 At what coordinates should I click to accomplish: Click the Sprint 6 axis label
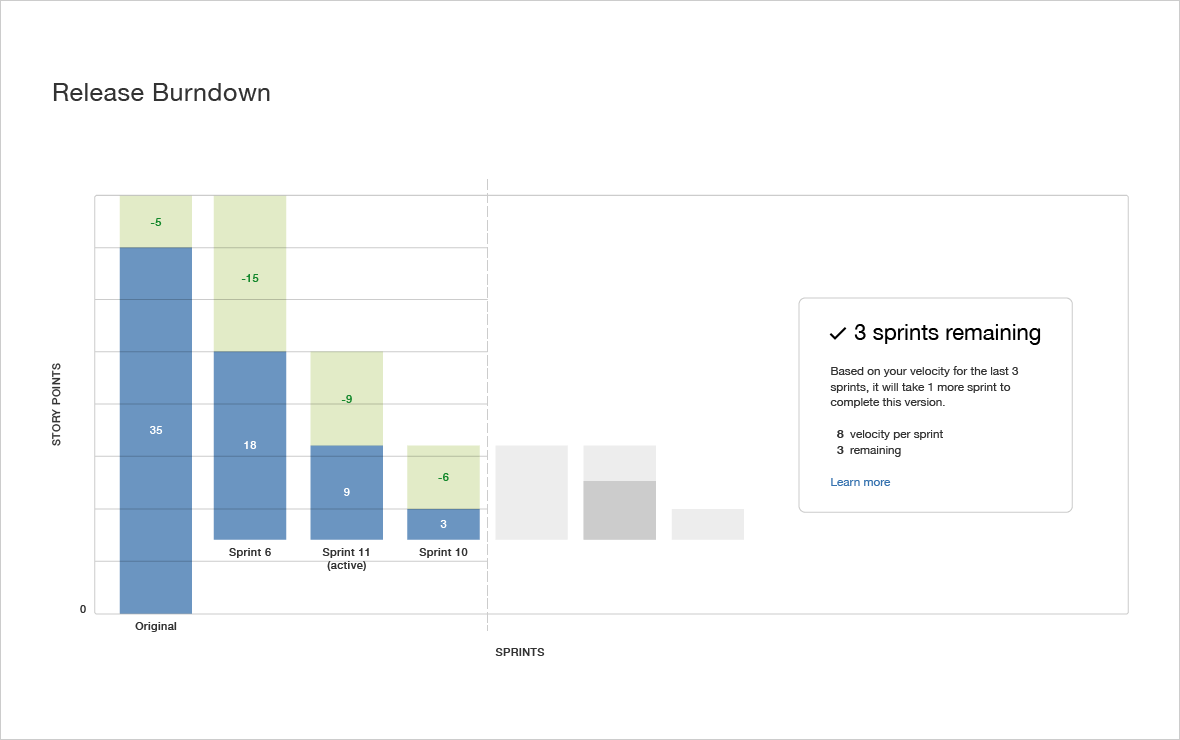tap(250, 552)
